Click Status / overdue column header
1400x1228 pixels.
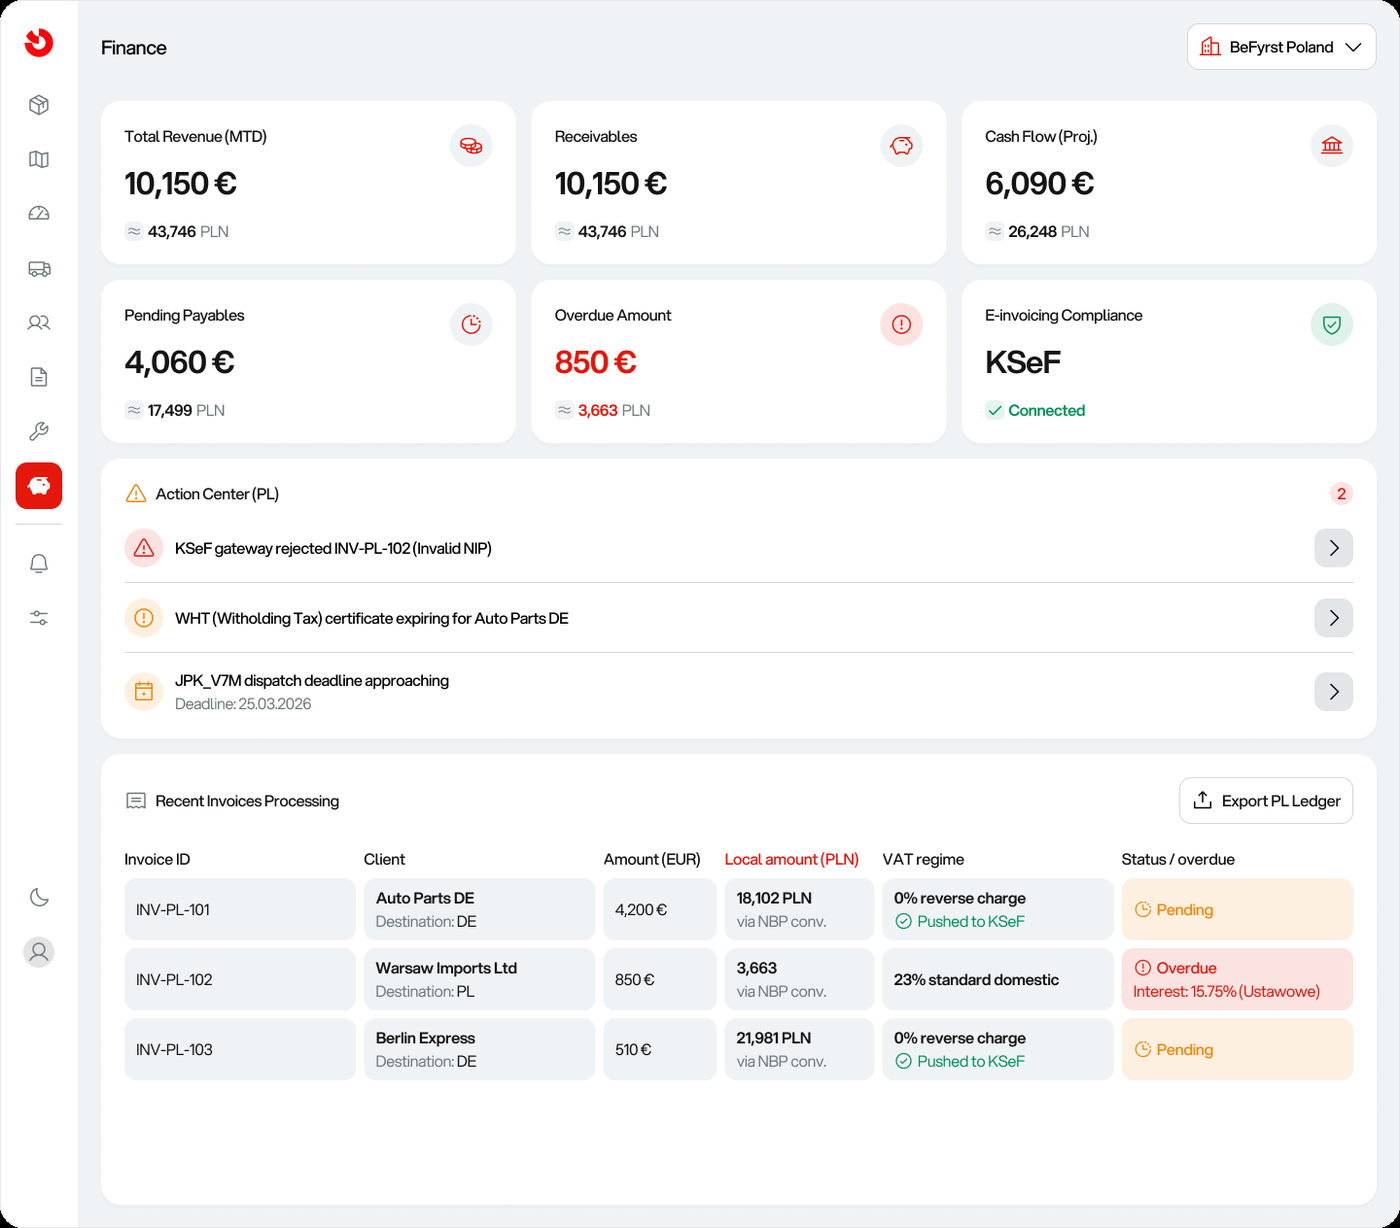click(1178, 860)
